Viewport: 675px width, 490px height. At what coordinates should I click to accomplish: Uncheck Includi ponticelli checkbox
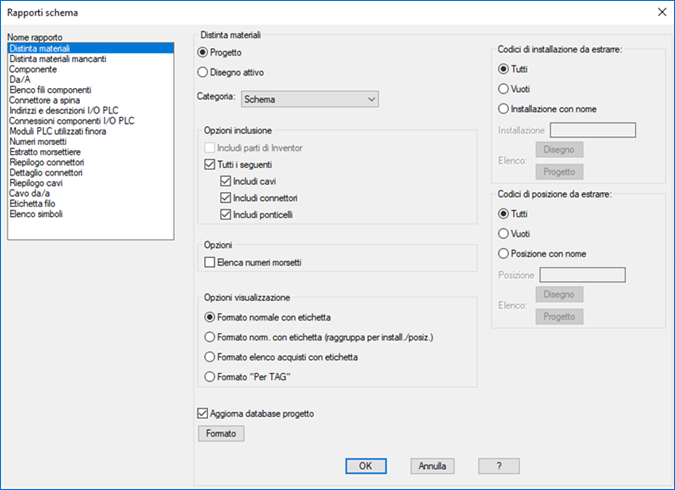pos(226,215)
